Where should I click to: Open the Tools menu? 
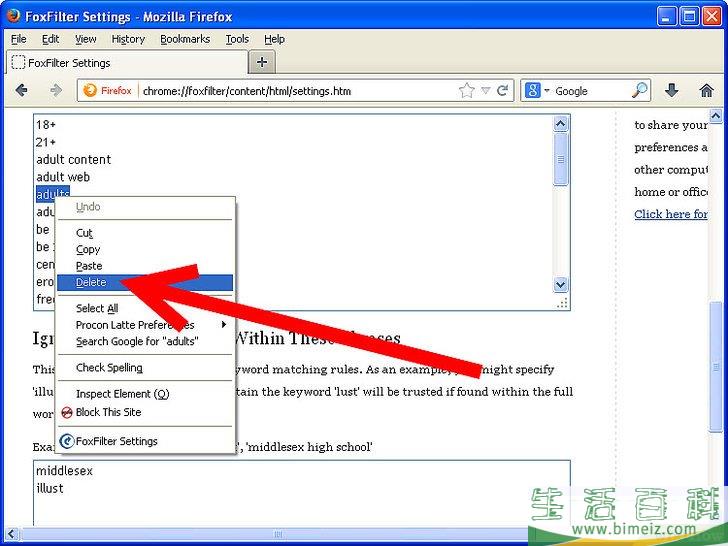point(237,39)
